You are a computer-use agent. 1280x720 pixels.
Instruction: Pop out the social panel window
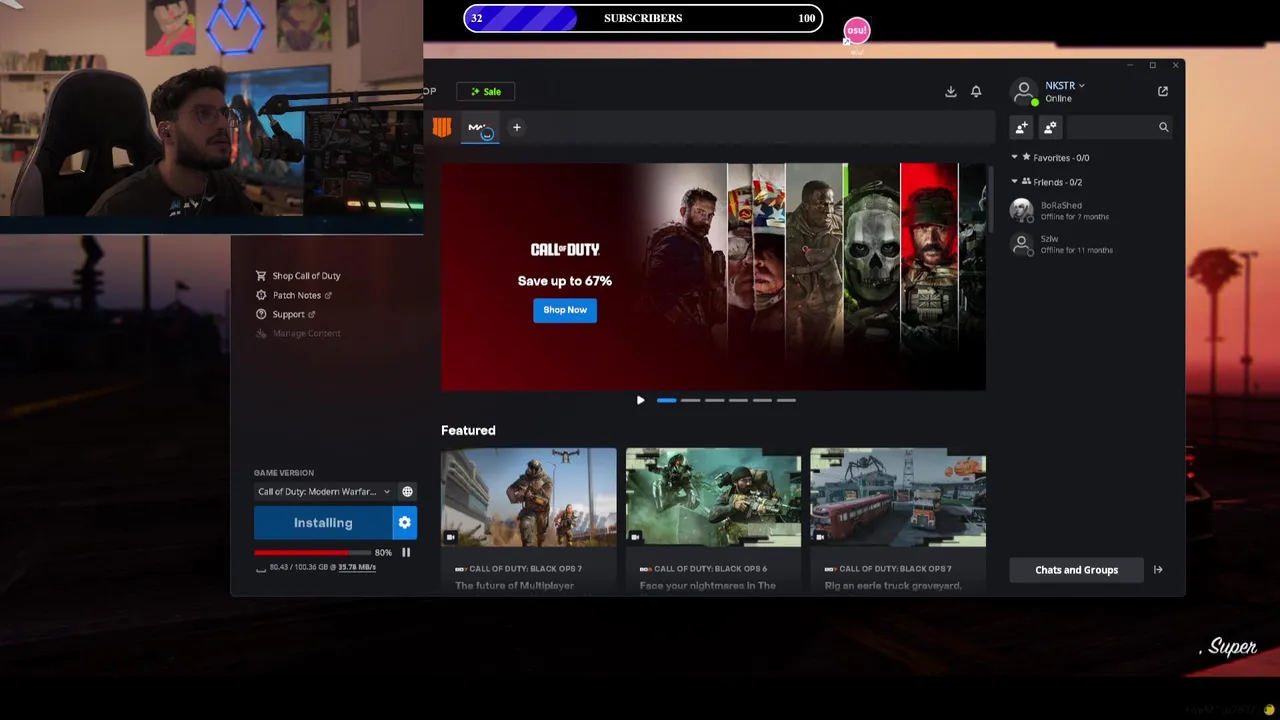point(1163,91)
